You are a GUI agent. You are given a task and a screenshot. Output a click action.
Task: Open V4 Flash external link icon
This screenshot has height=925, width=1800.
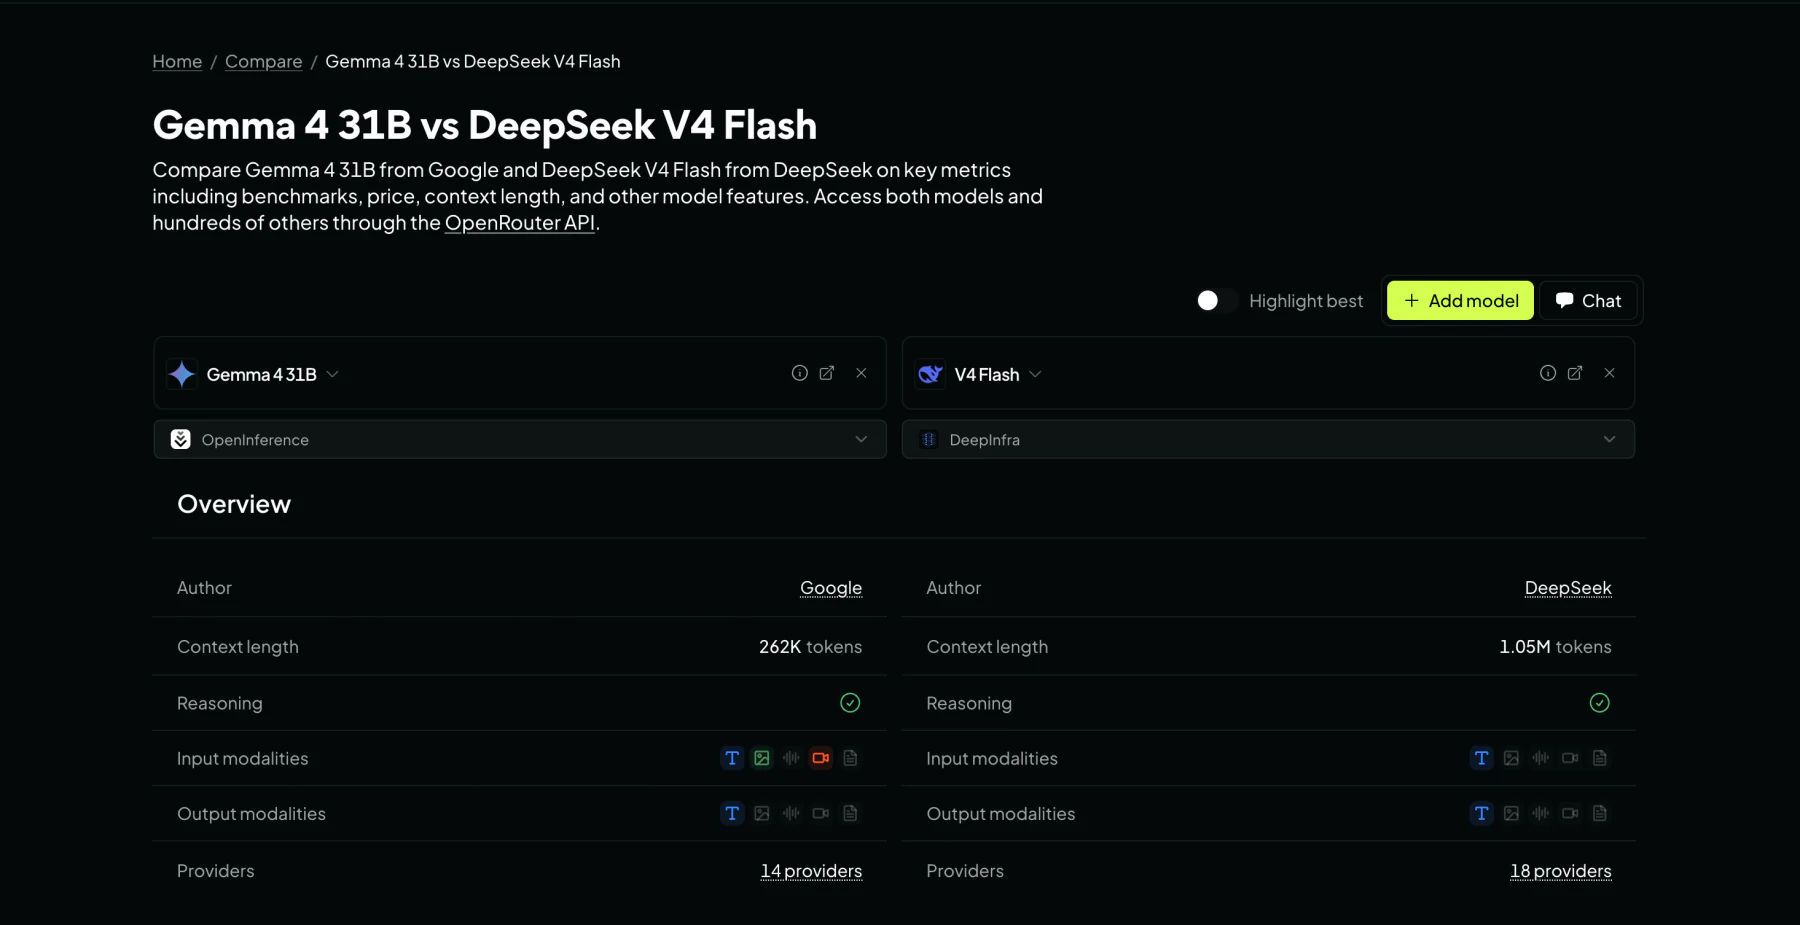[x=1575, y=373]
